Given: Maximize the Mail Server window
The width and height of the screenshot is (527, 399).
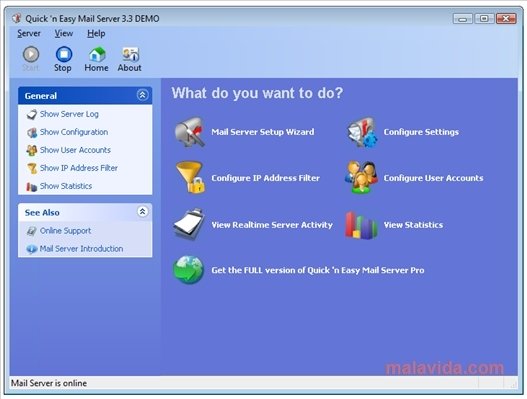Looking at the screenshot, I should (484, 18).
